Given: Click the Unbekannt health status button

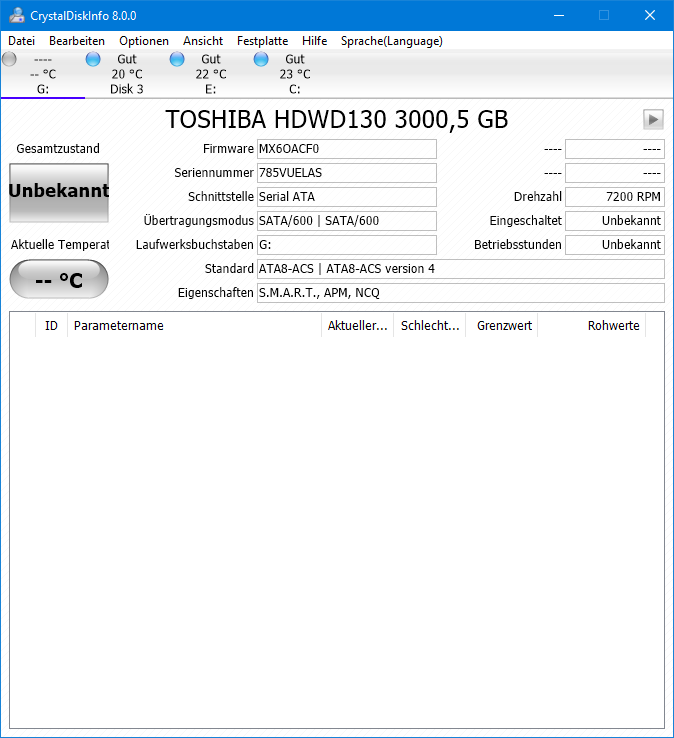Looking at the screenshot, I should pyautogui.click(x=59, y=193).
